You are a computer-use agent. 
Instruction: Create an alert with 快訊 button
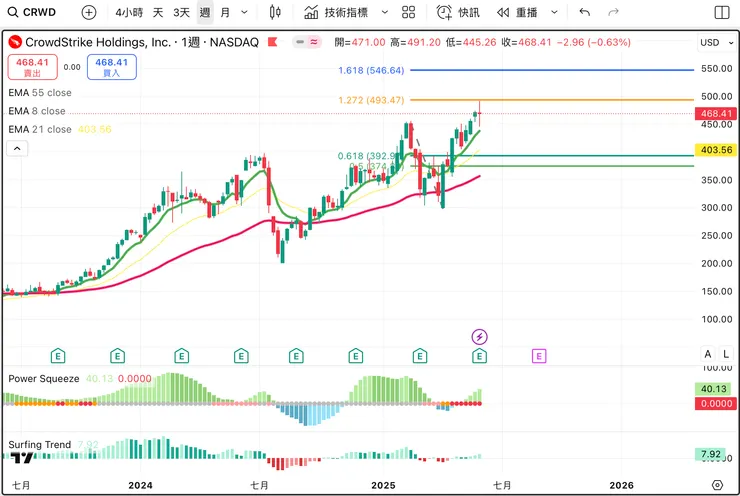click(x=458, y=12)
